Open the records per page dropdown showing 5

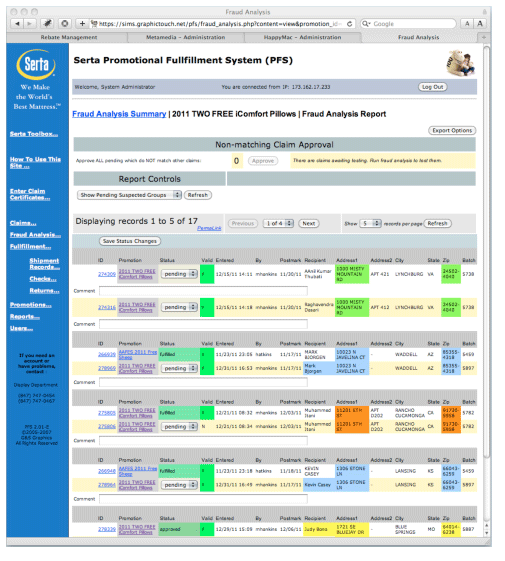pyautogui.click(x=370, y=224)
